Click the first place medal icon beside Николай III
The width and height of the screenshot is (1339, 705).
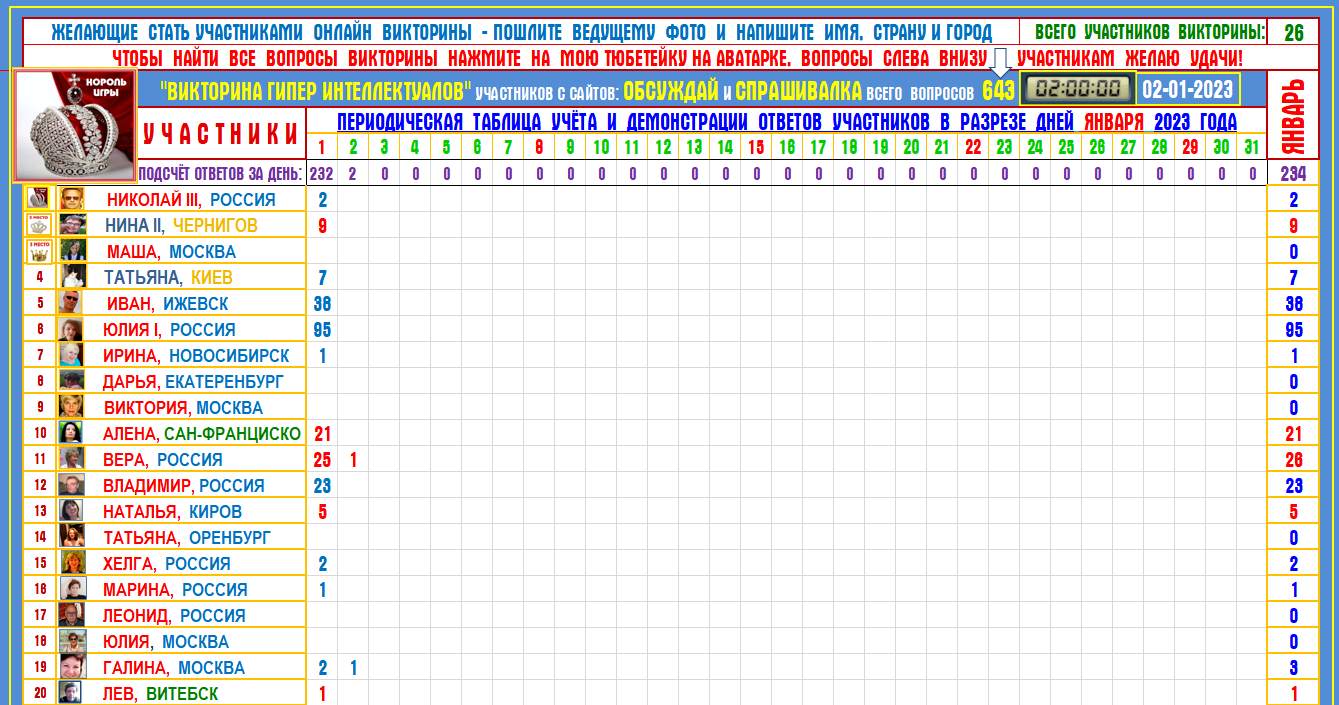38,198
